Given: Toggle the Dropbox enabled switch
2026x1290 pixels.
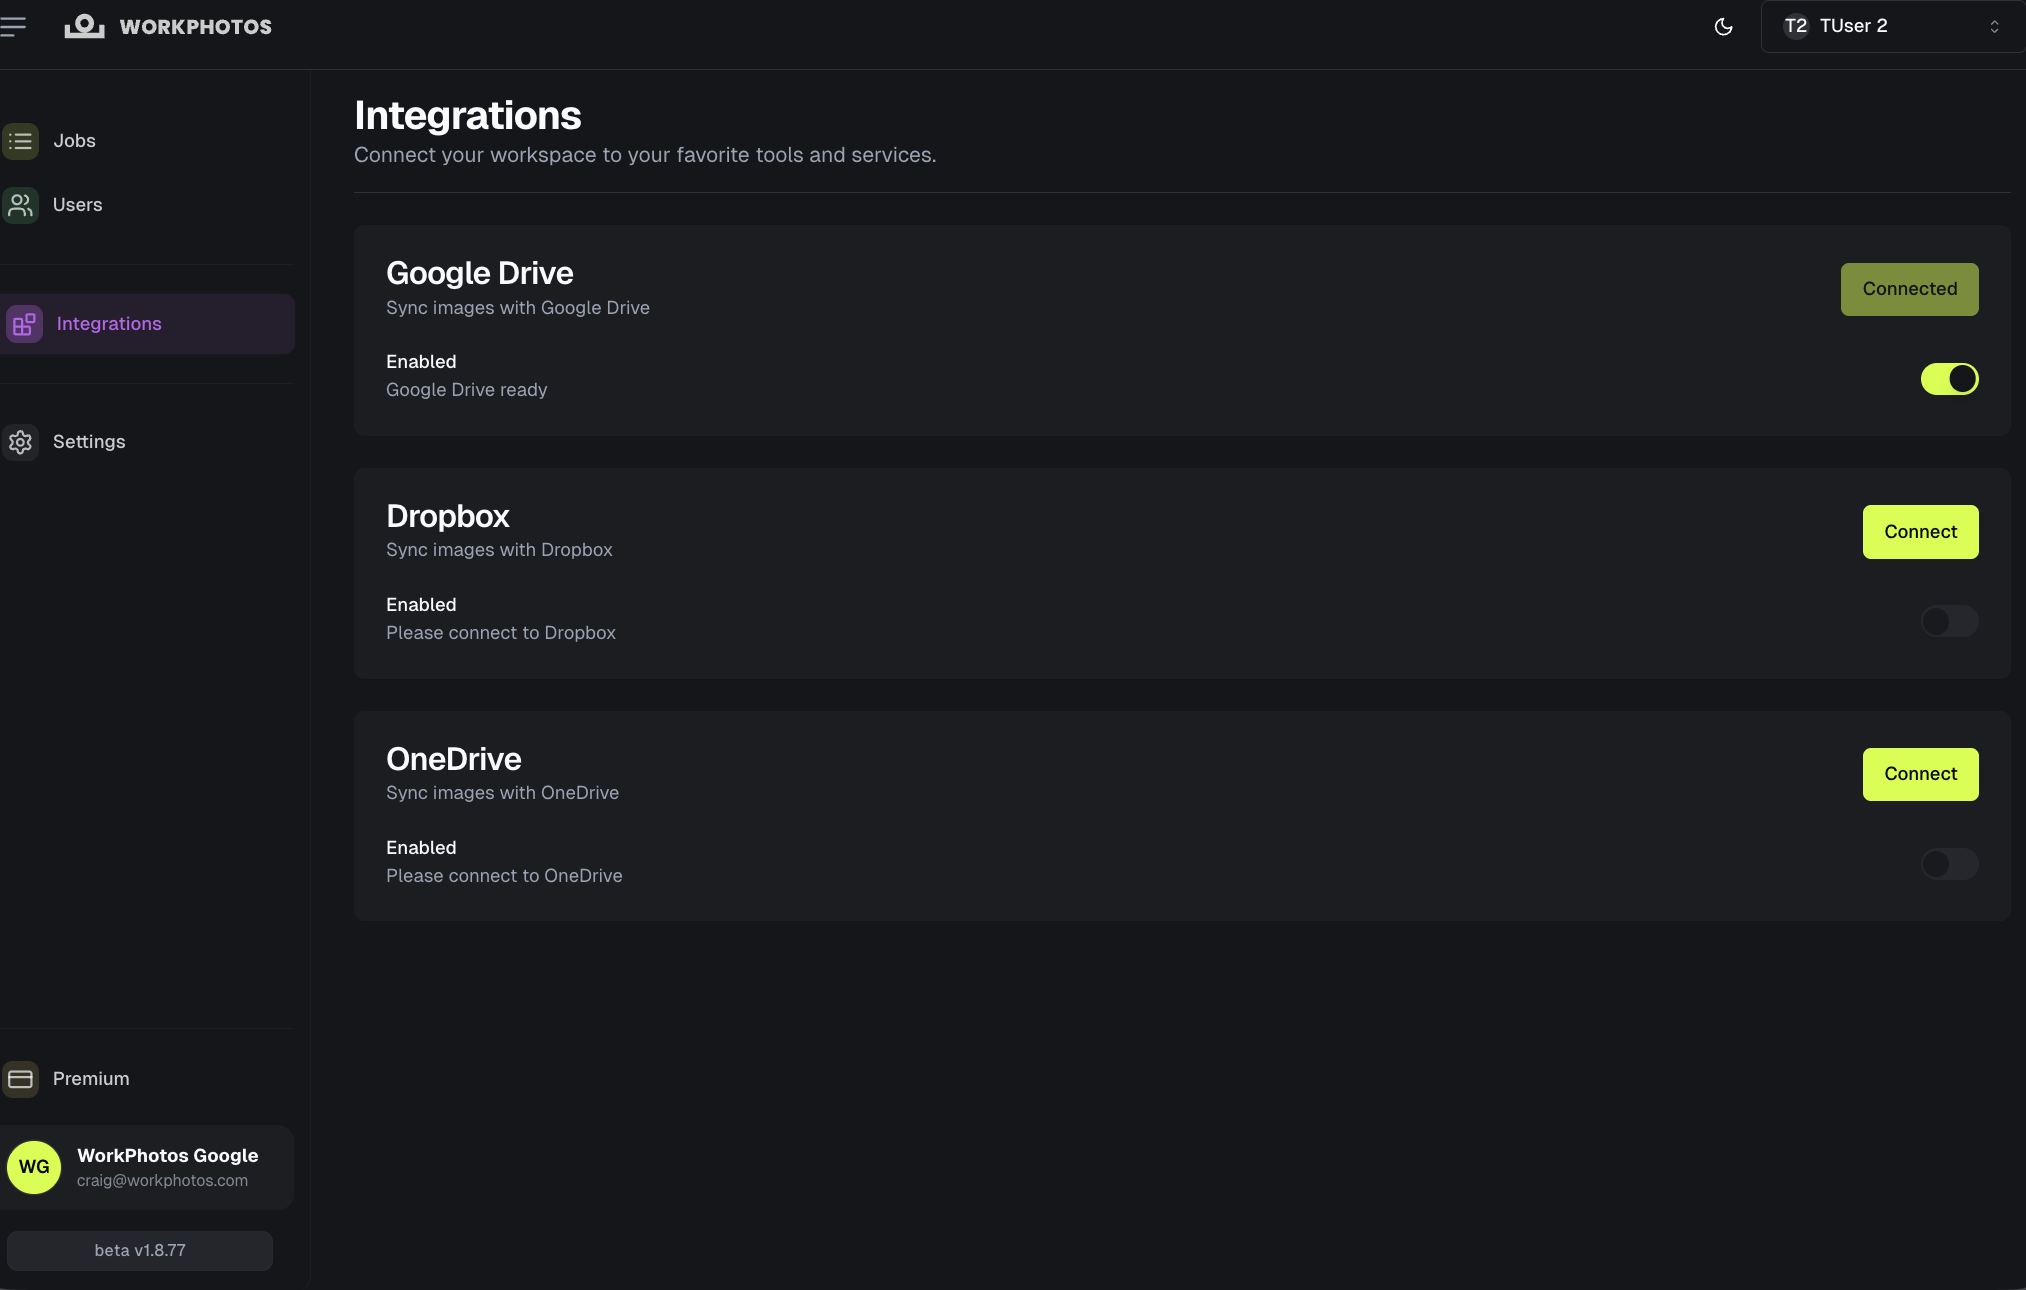Looking at the screenshot, I should click(x=1949, y=621).
